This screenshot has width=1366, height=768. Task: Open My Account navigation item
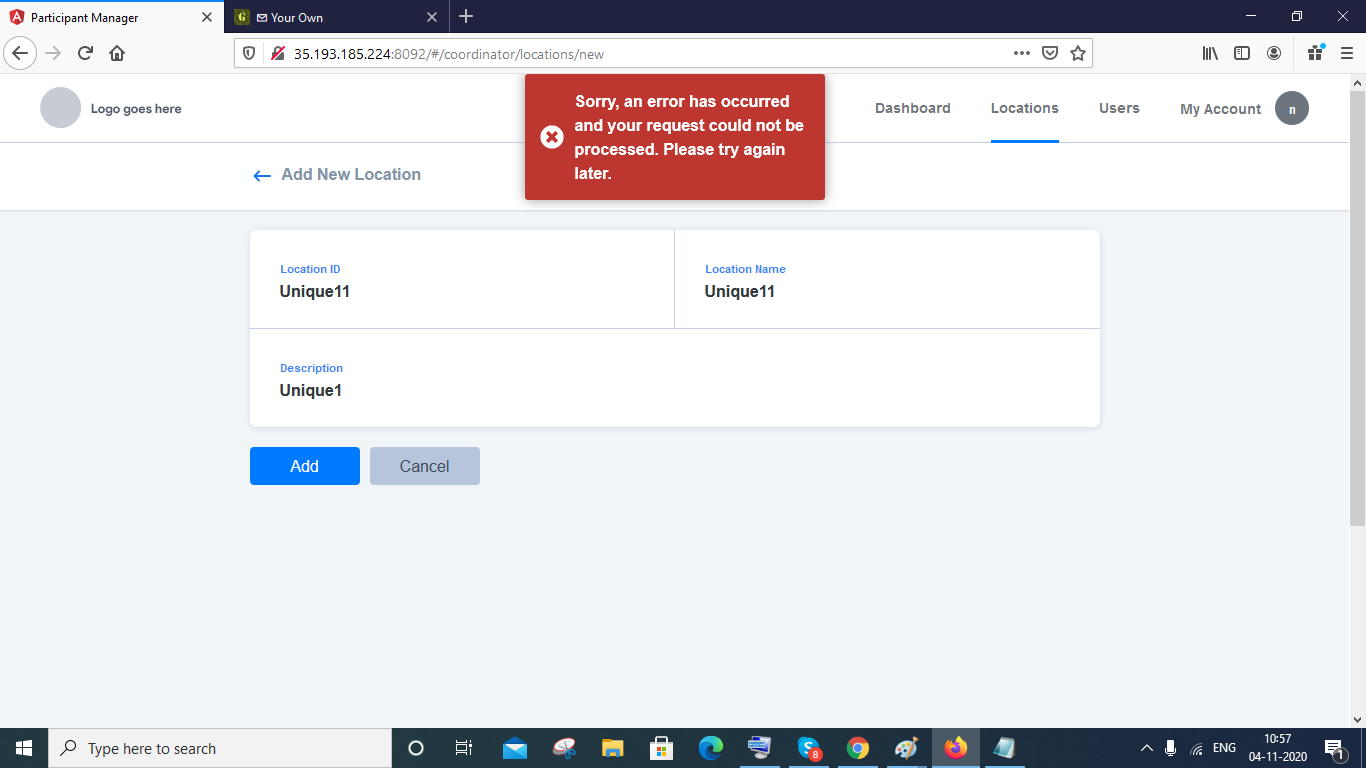[1220, 109]
